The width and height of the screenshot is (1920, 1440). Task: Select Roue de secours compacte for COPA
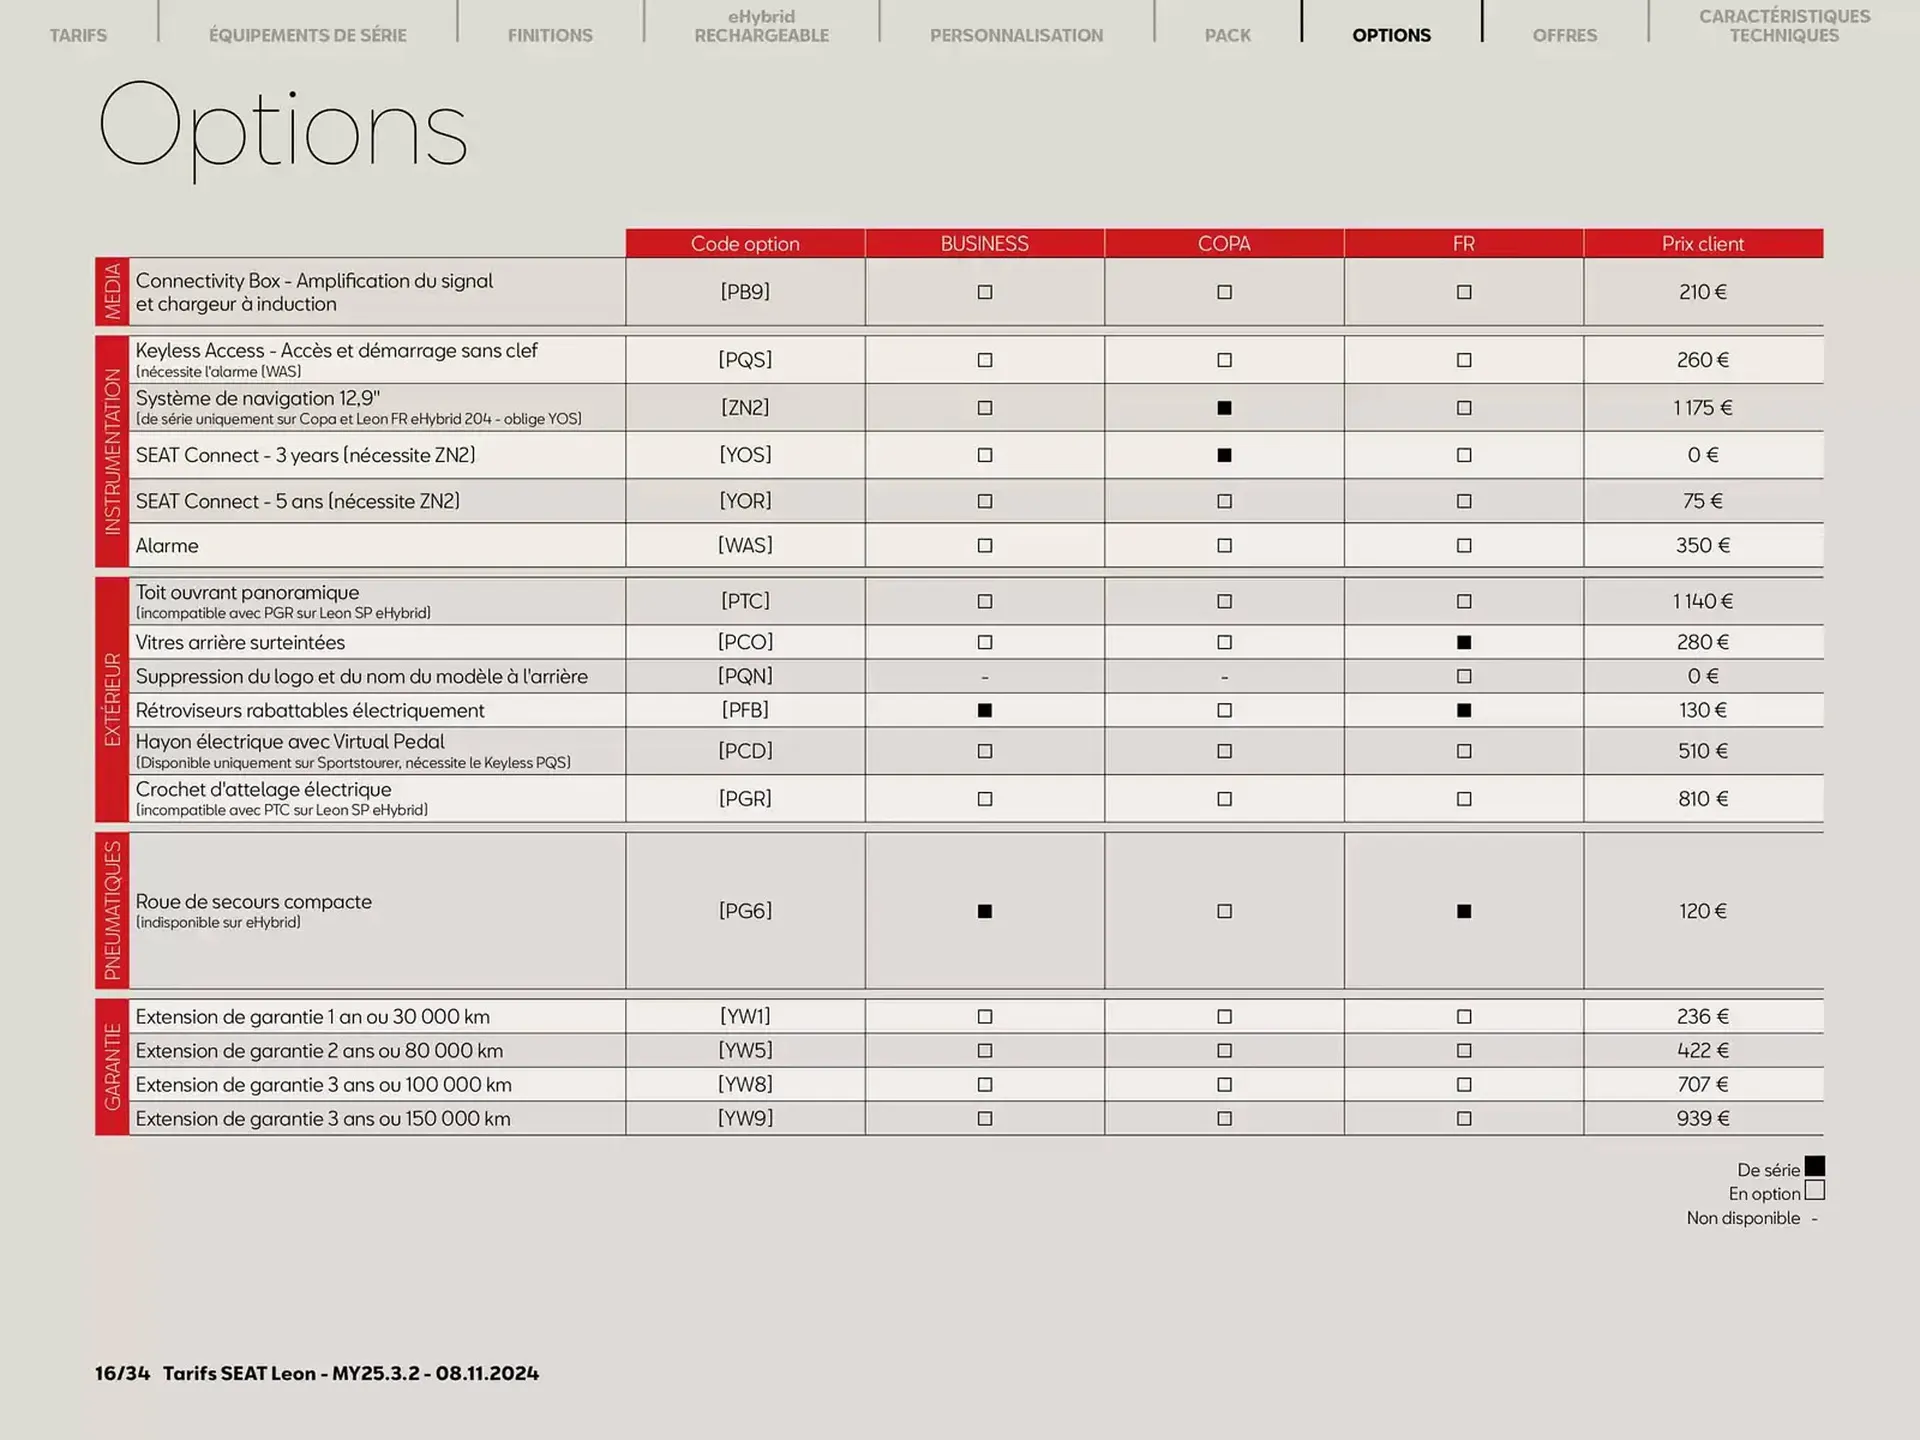1223,911
